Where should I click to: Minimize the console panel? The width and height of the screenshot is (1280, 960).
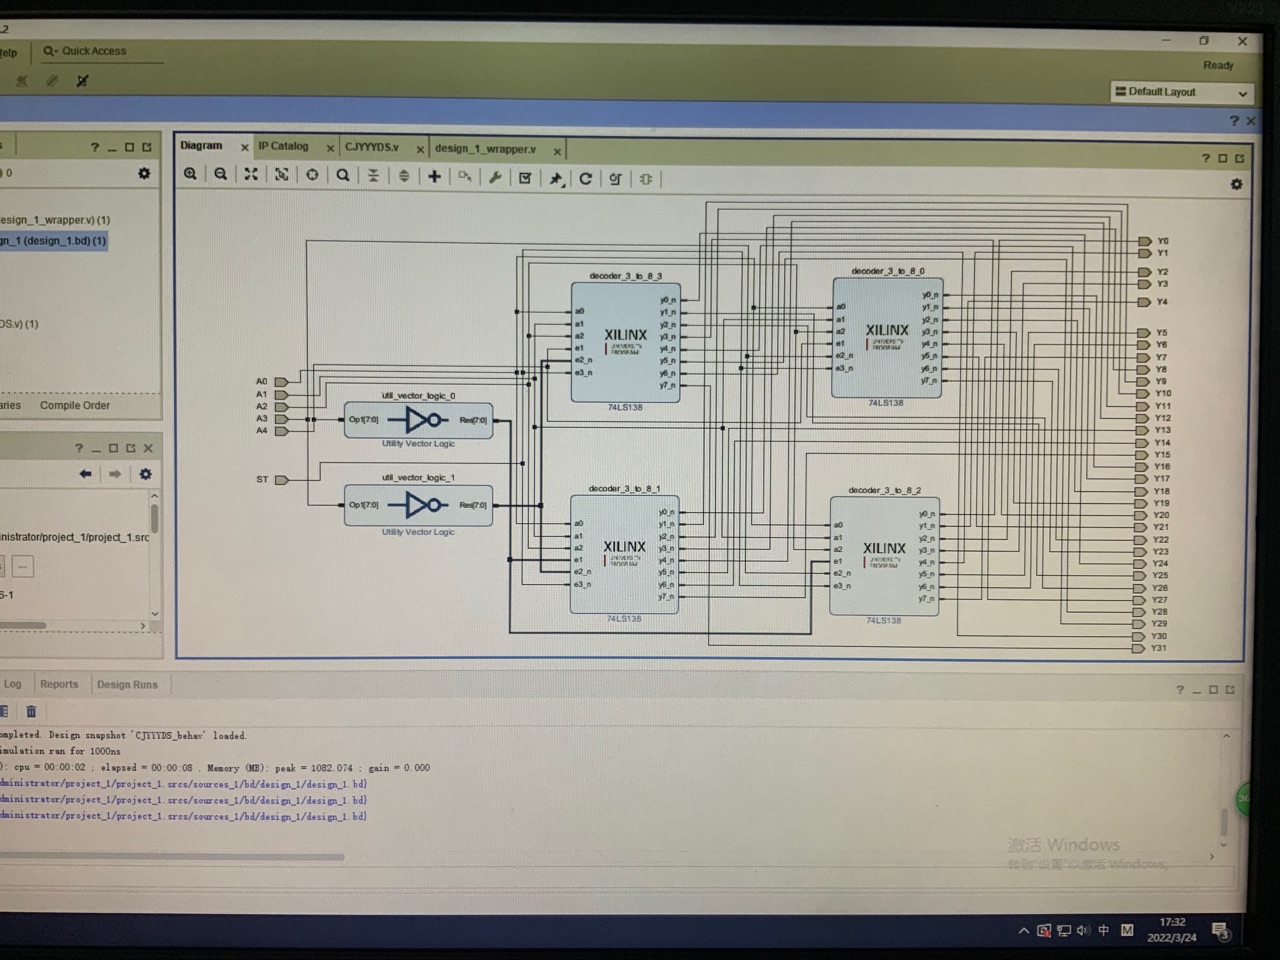1197,691
